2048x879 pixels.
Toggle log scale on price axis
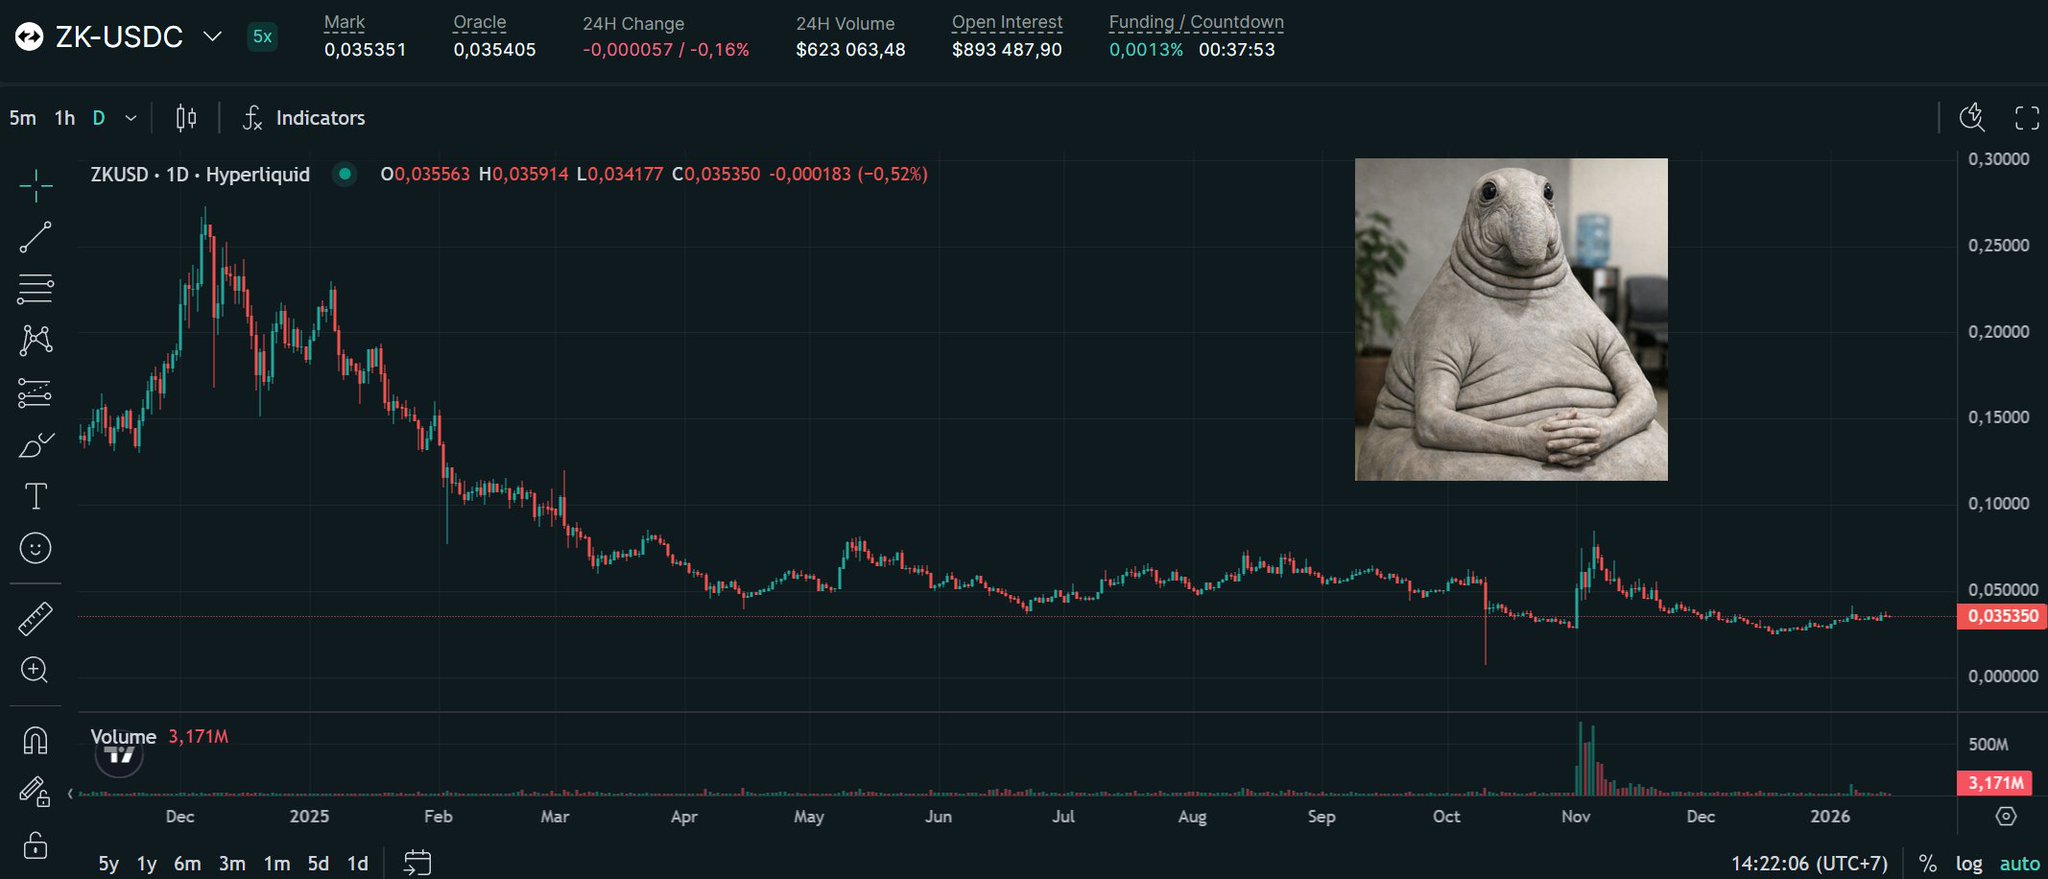click(1969, 863)
